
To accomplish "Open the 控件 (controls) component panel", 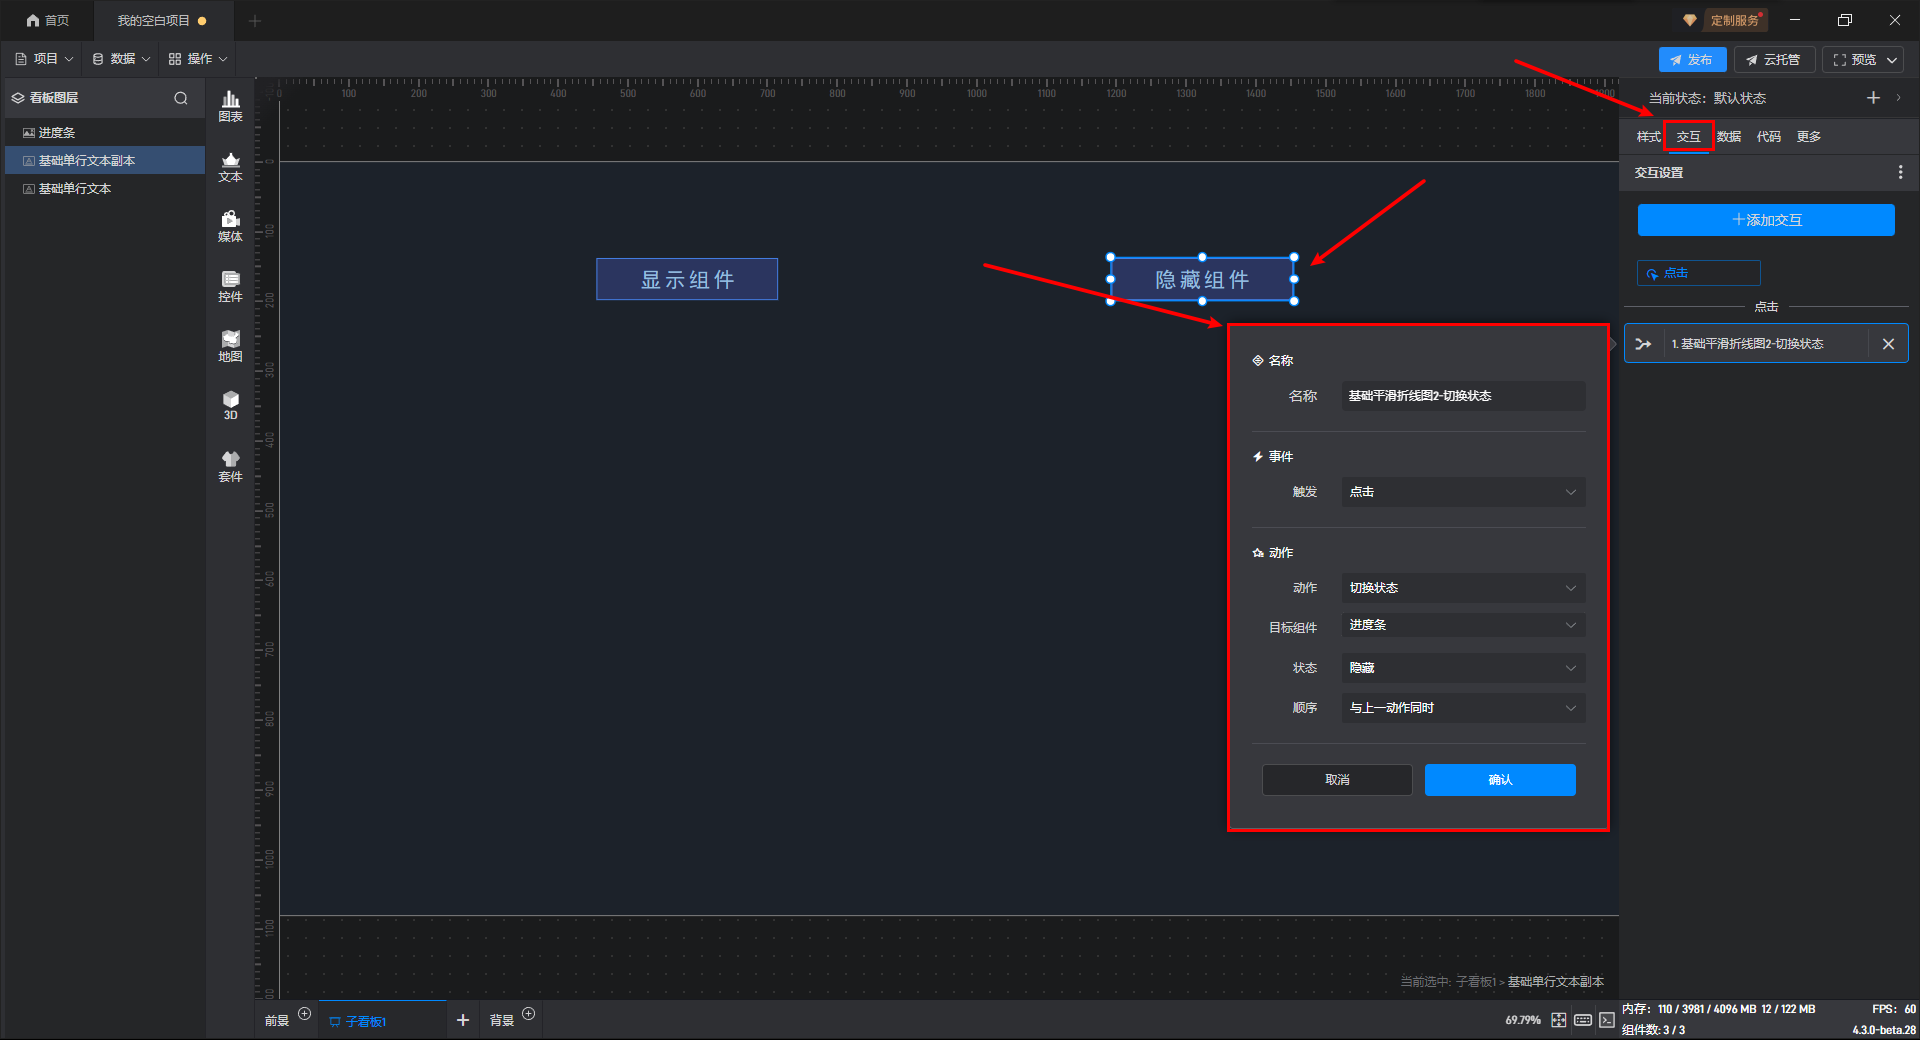I will pos(230,286).
